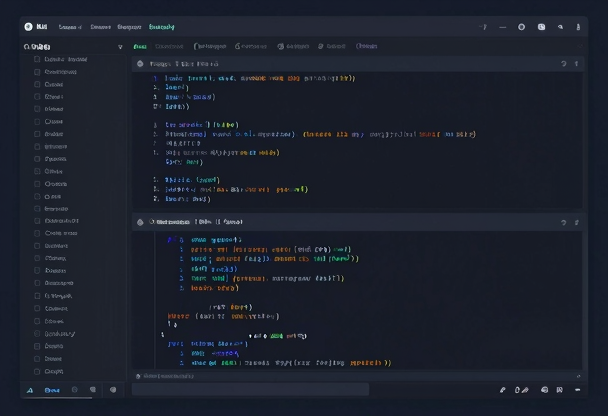The image size is (608, 416).
Task: Click the resize handle at the second panel's bottom-right corner
Action: coord(578,375)
